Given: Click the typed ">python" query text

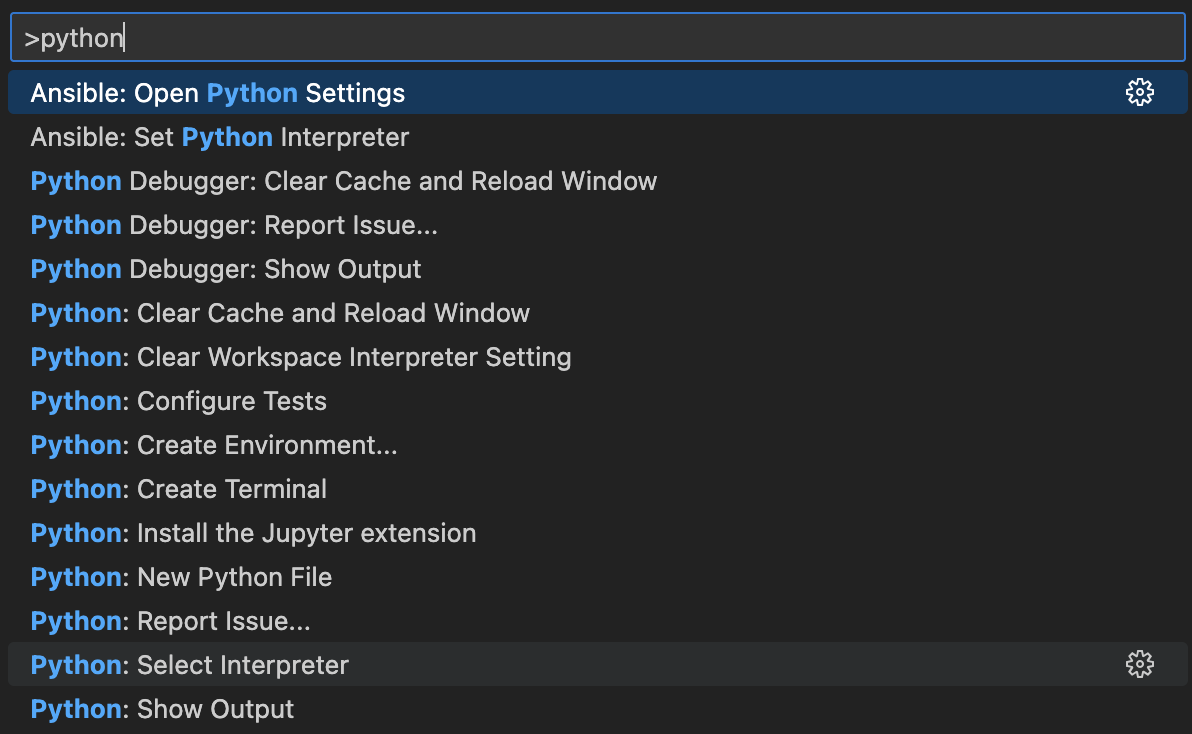Looking at the screenshot, I should click(x=74, y=39).
